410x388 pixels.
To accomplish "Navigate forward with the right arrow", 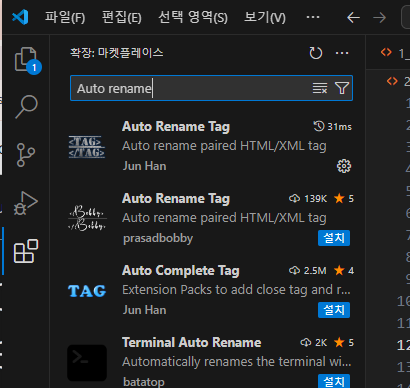I will click(x=379, y=17).
